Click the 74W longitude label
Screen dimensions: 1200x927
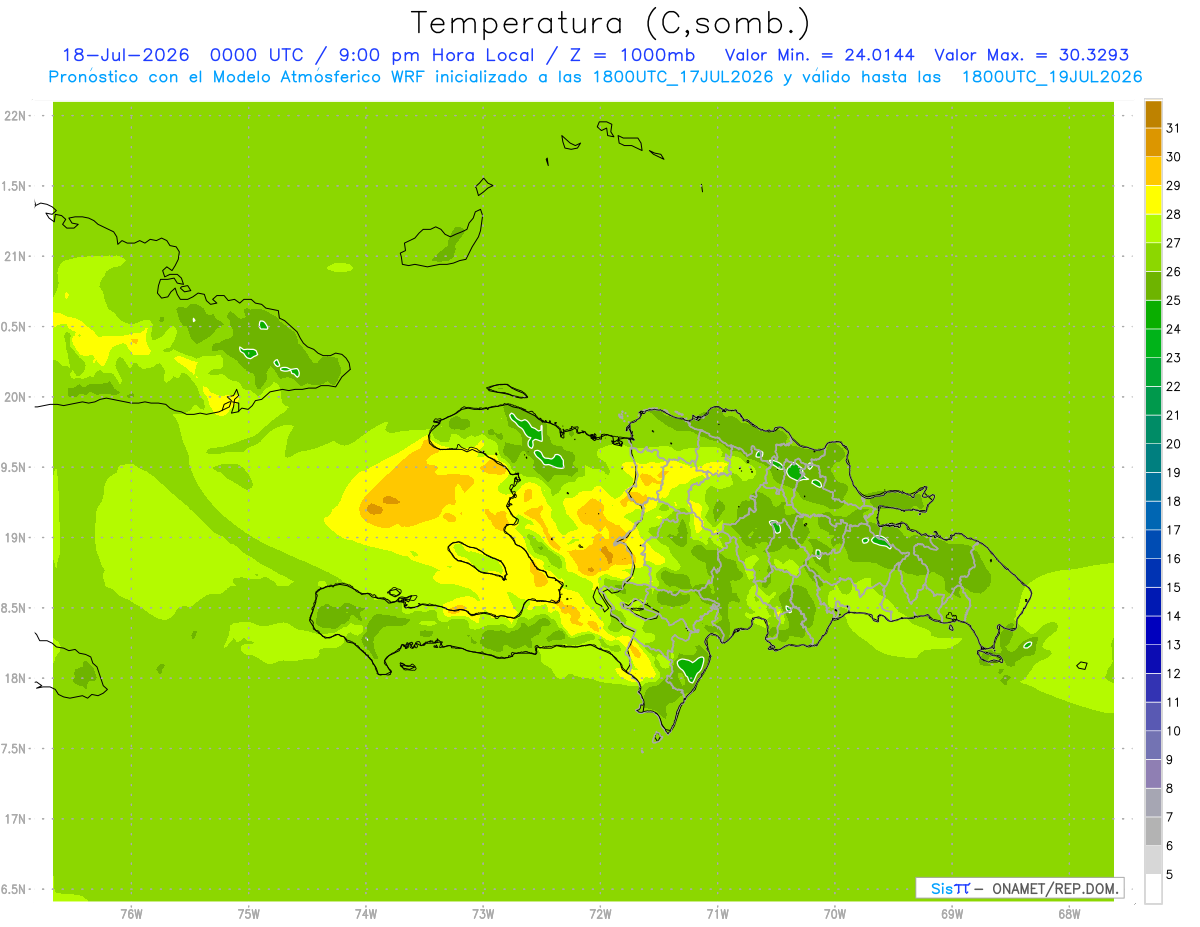pyautogui.click(x=366, y=914)
